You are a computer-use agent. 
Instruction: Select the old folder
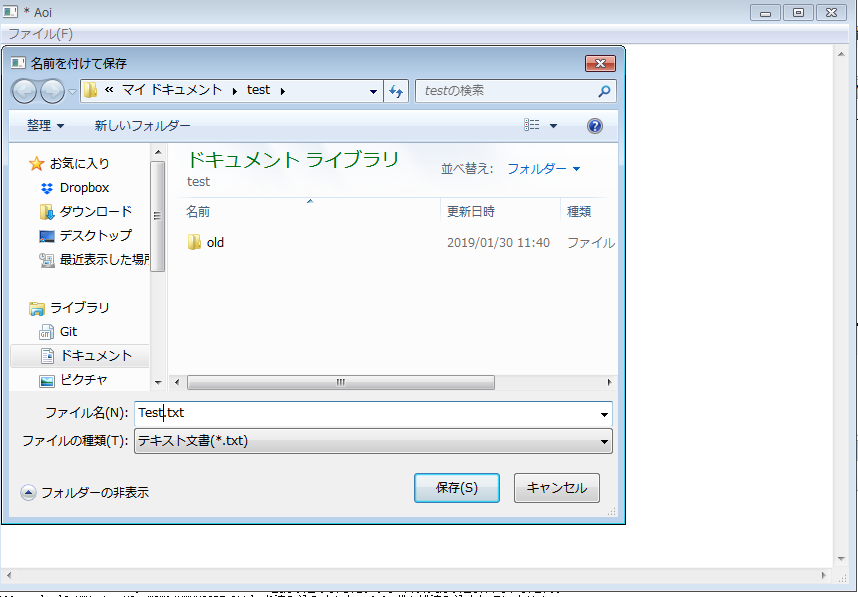click(215, 242)
